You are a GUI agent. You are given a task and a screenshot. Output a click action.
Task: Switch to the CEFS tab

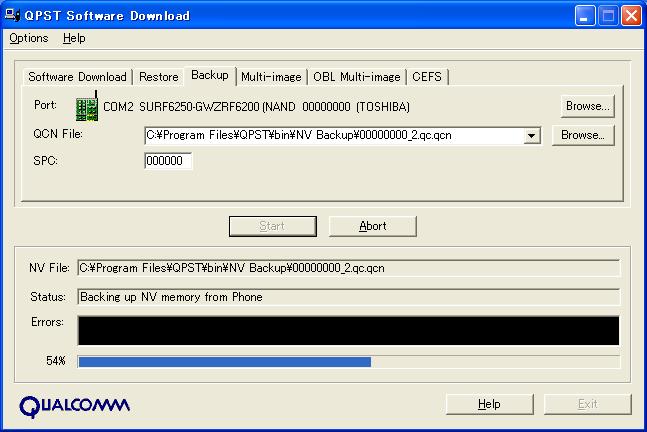(x=427, y=77)
